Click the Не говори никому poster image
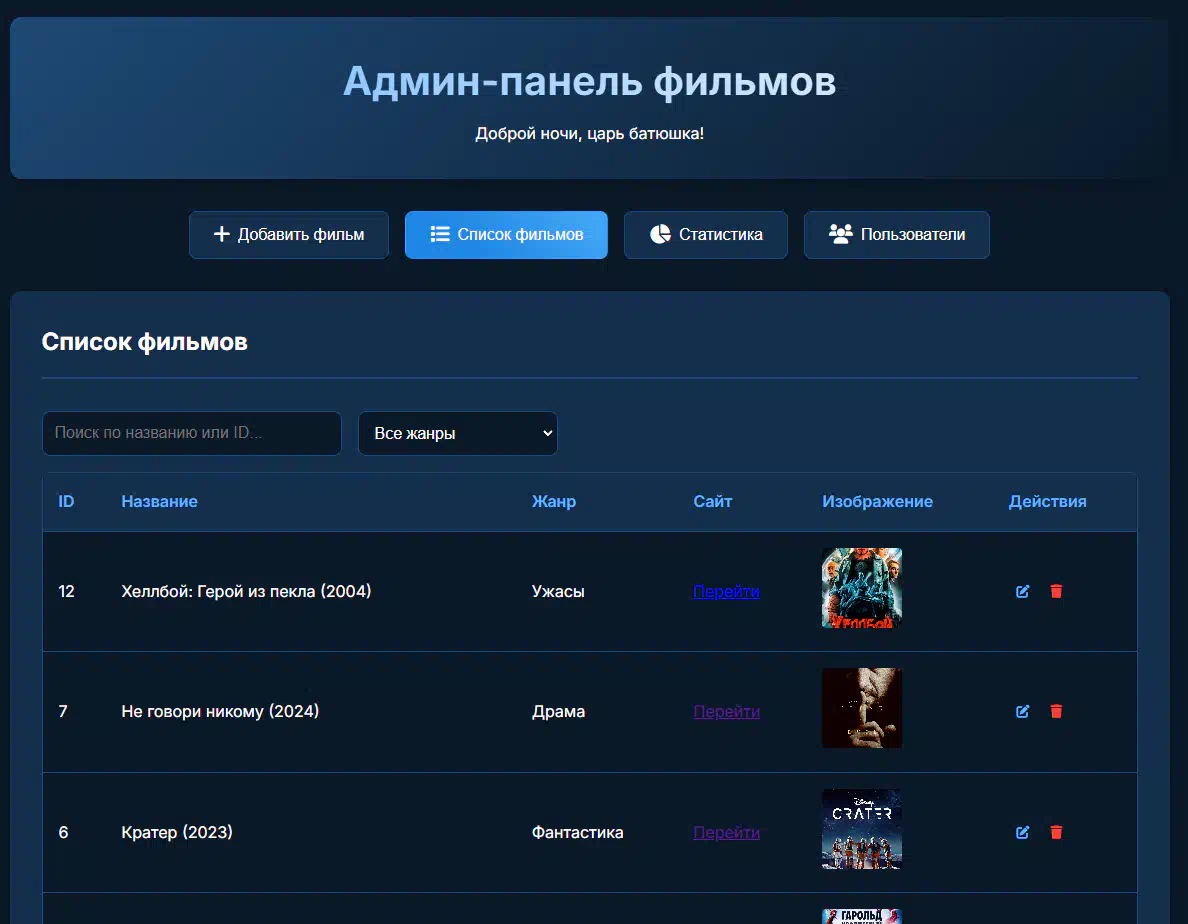Viewport: 1188px width, 924px height. pyautogui.click(x=861, y=708)
